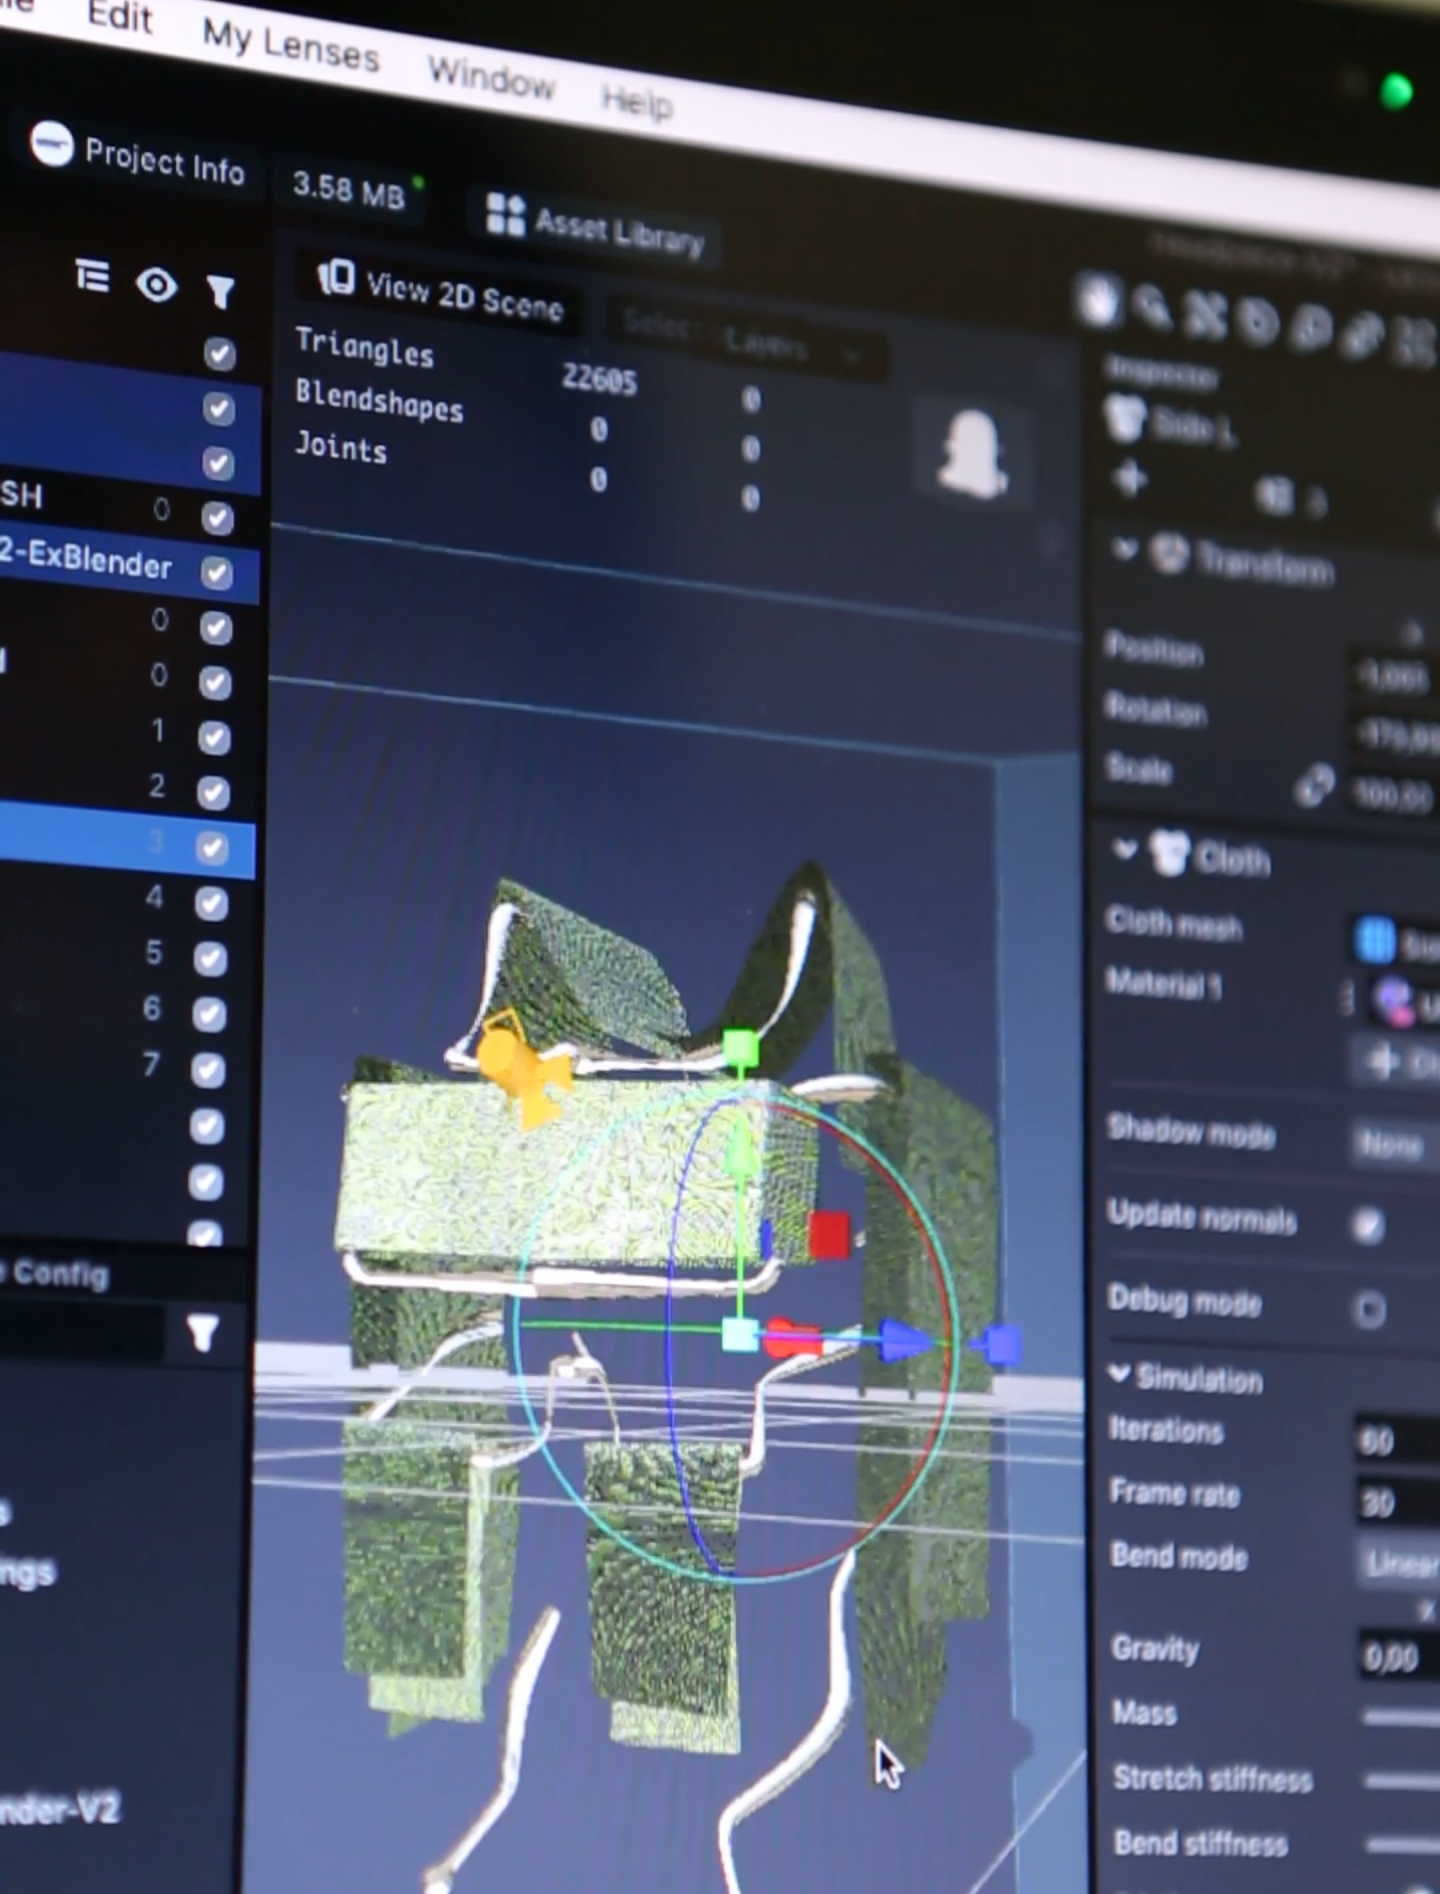Toggle the Update normals checkbox
Viewport: 1440px width, 1894px height.
pos(1368,1226)
